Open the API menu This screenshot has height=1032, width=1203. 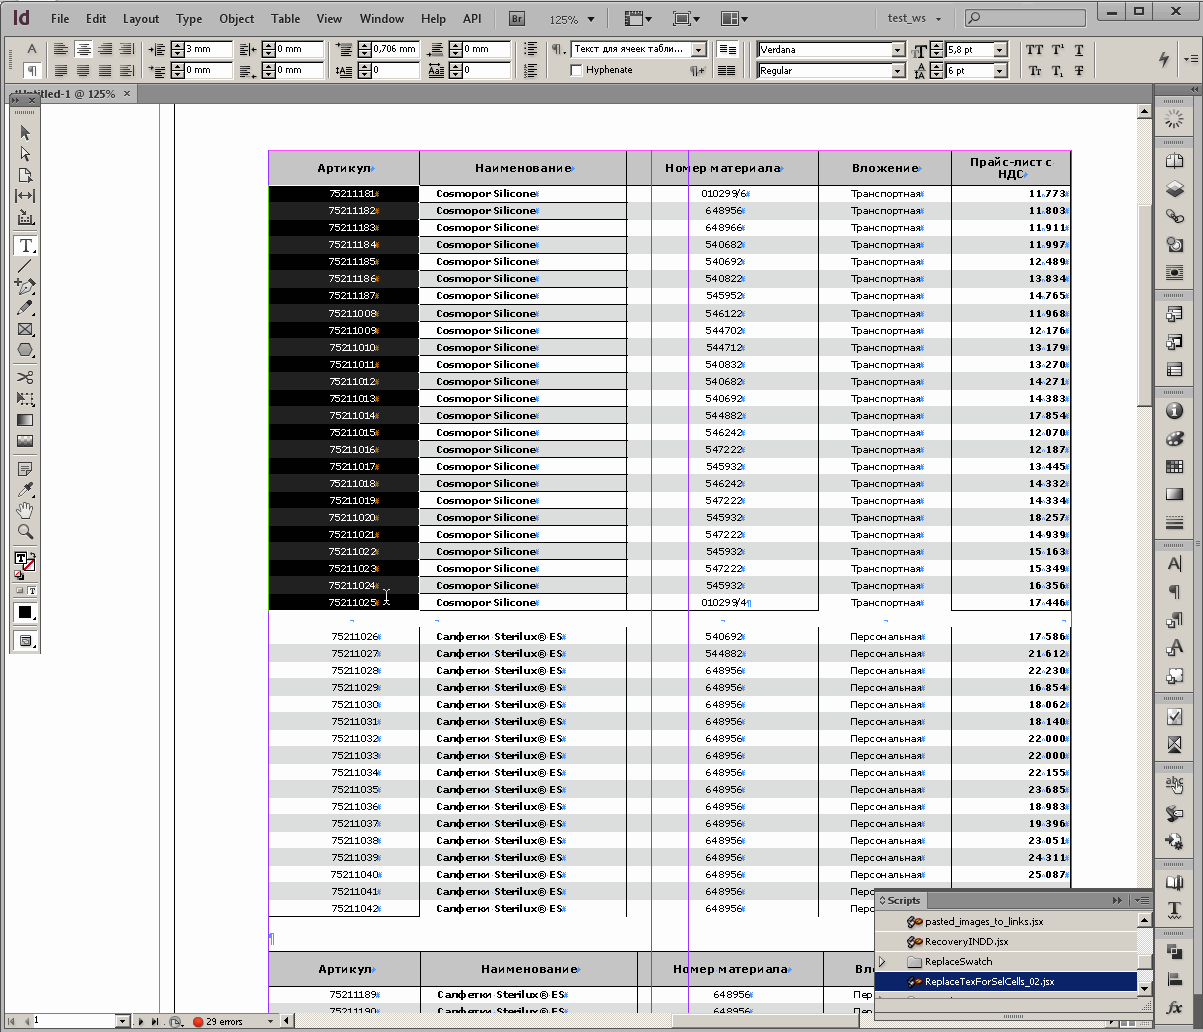coord(472,18)
